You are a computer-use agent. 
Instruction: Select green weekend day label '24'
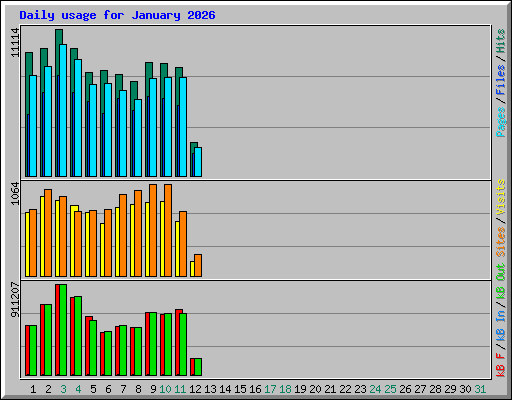tap(375, 389)
